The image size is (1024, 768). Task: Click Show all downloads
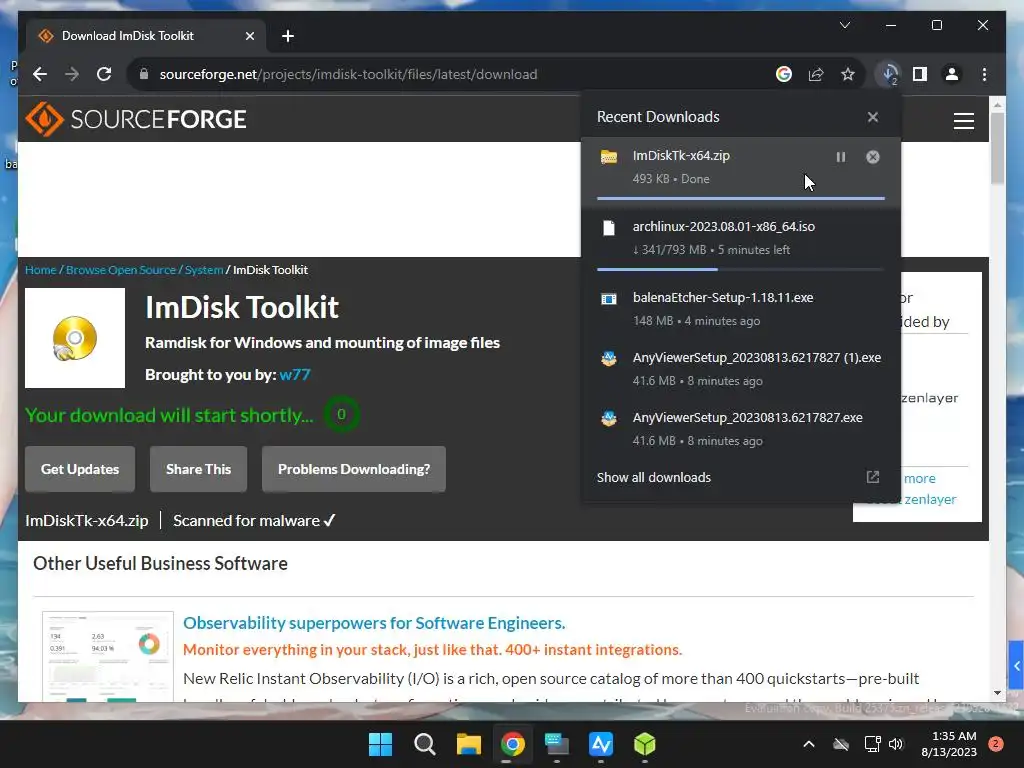click(x=654, y=477)
